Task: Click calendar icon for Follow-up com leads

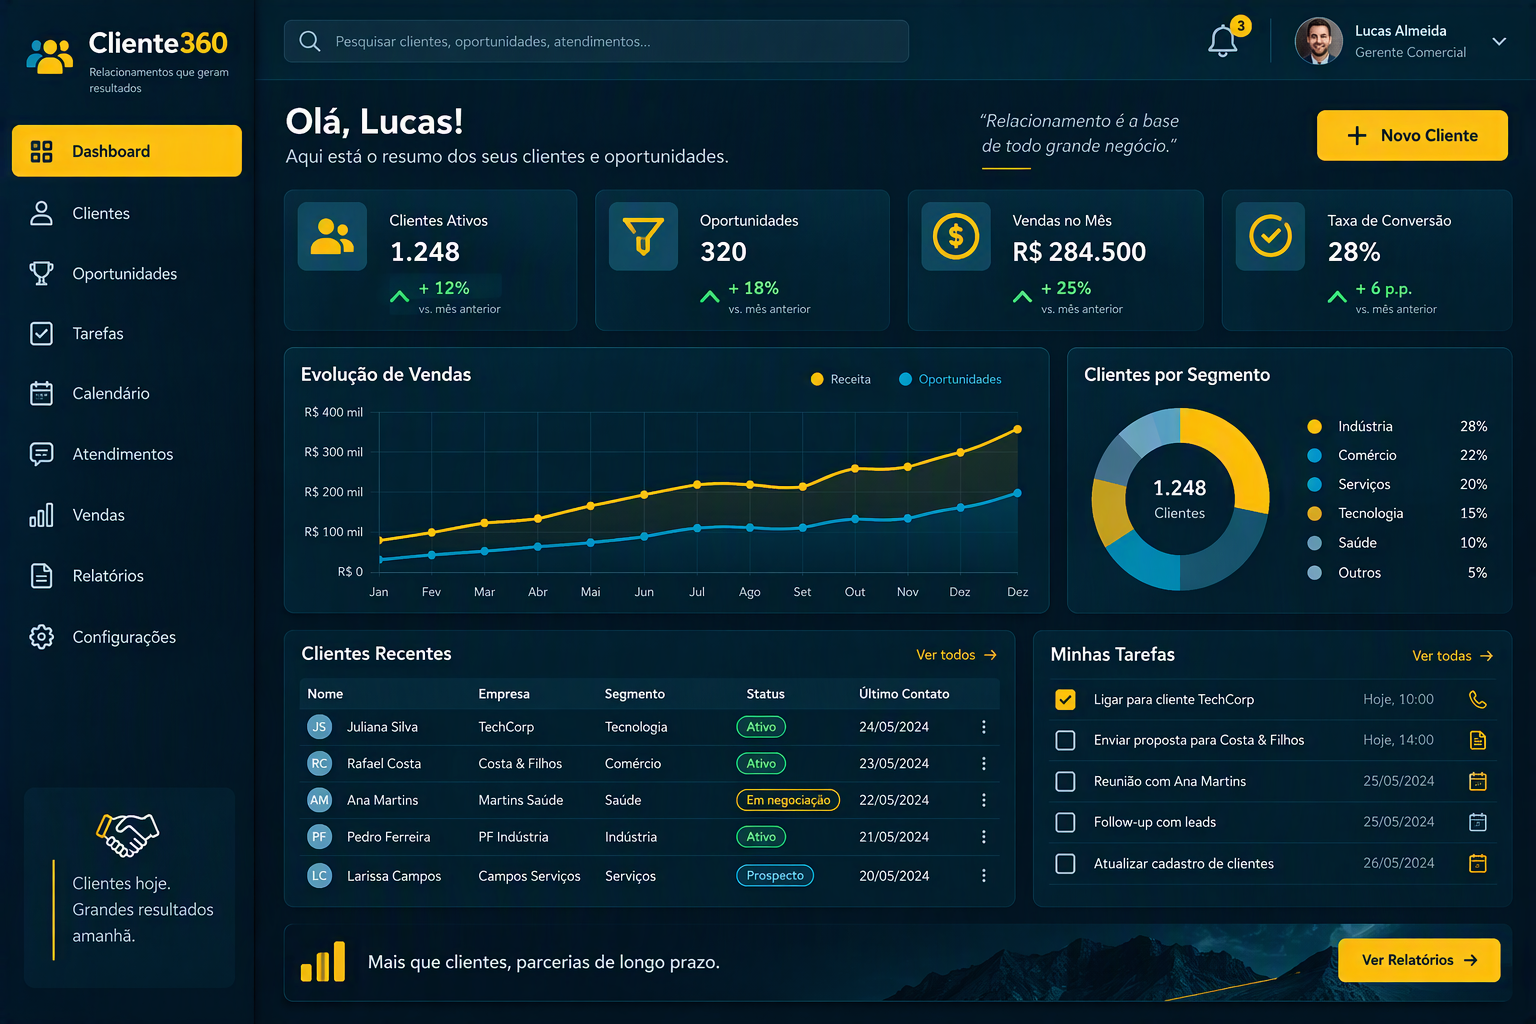Action: point(1478,822)
